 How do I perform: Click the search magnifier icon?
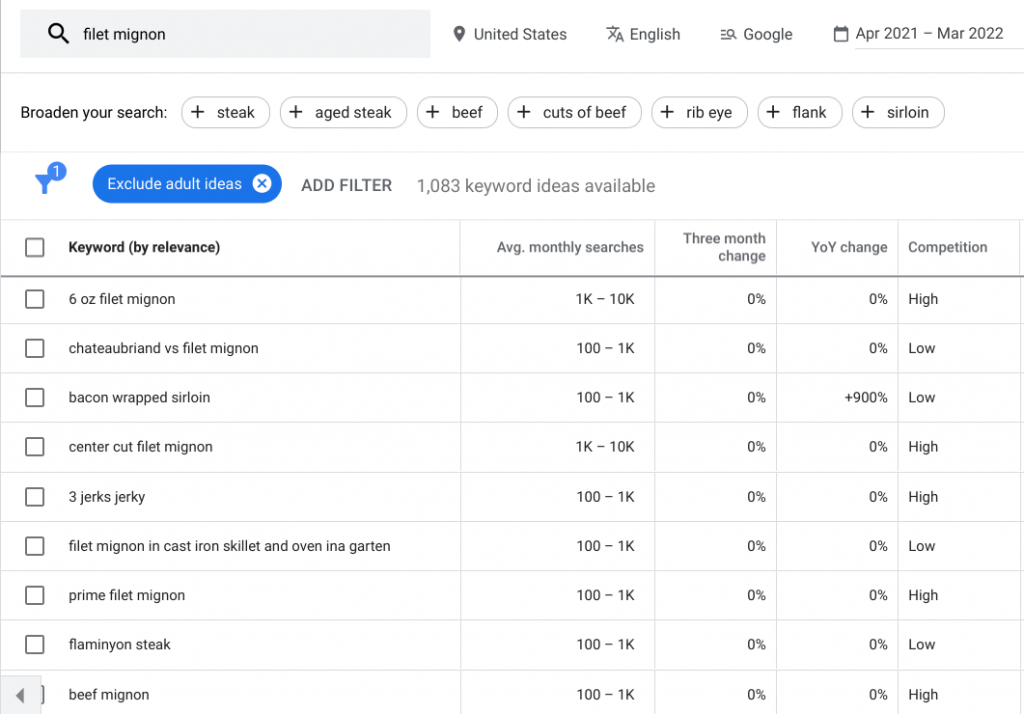click(x=58, y=33)
